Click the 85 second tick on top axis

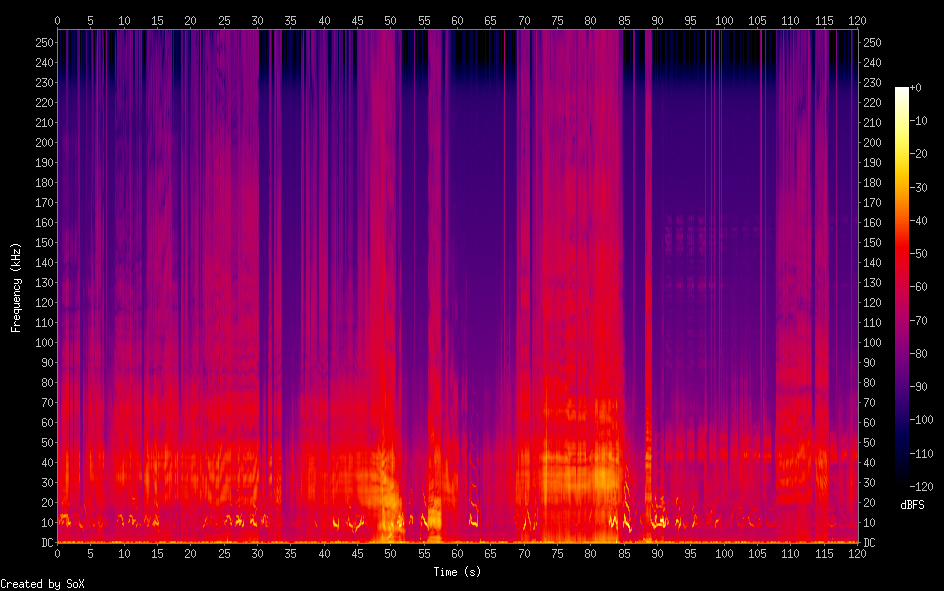click(x=624, y=20)
